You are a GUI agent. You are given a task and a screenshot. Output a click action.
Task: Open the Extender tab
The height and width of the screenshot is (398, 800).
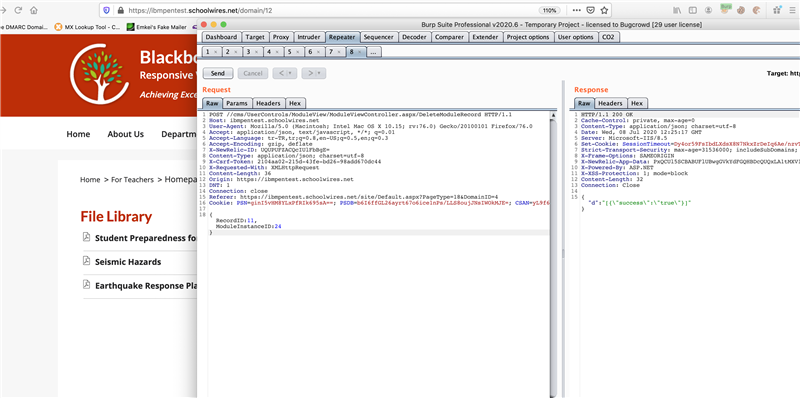[485, 37]
